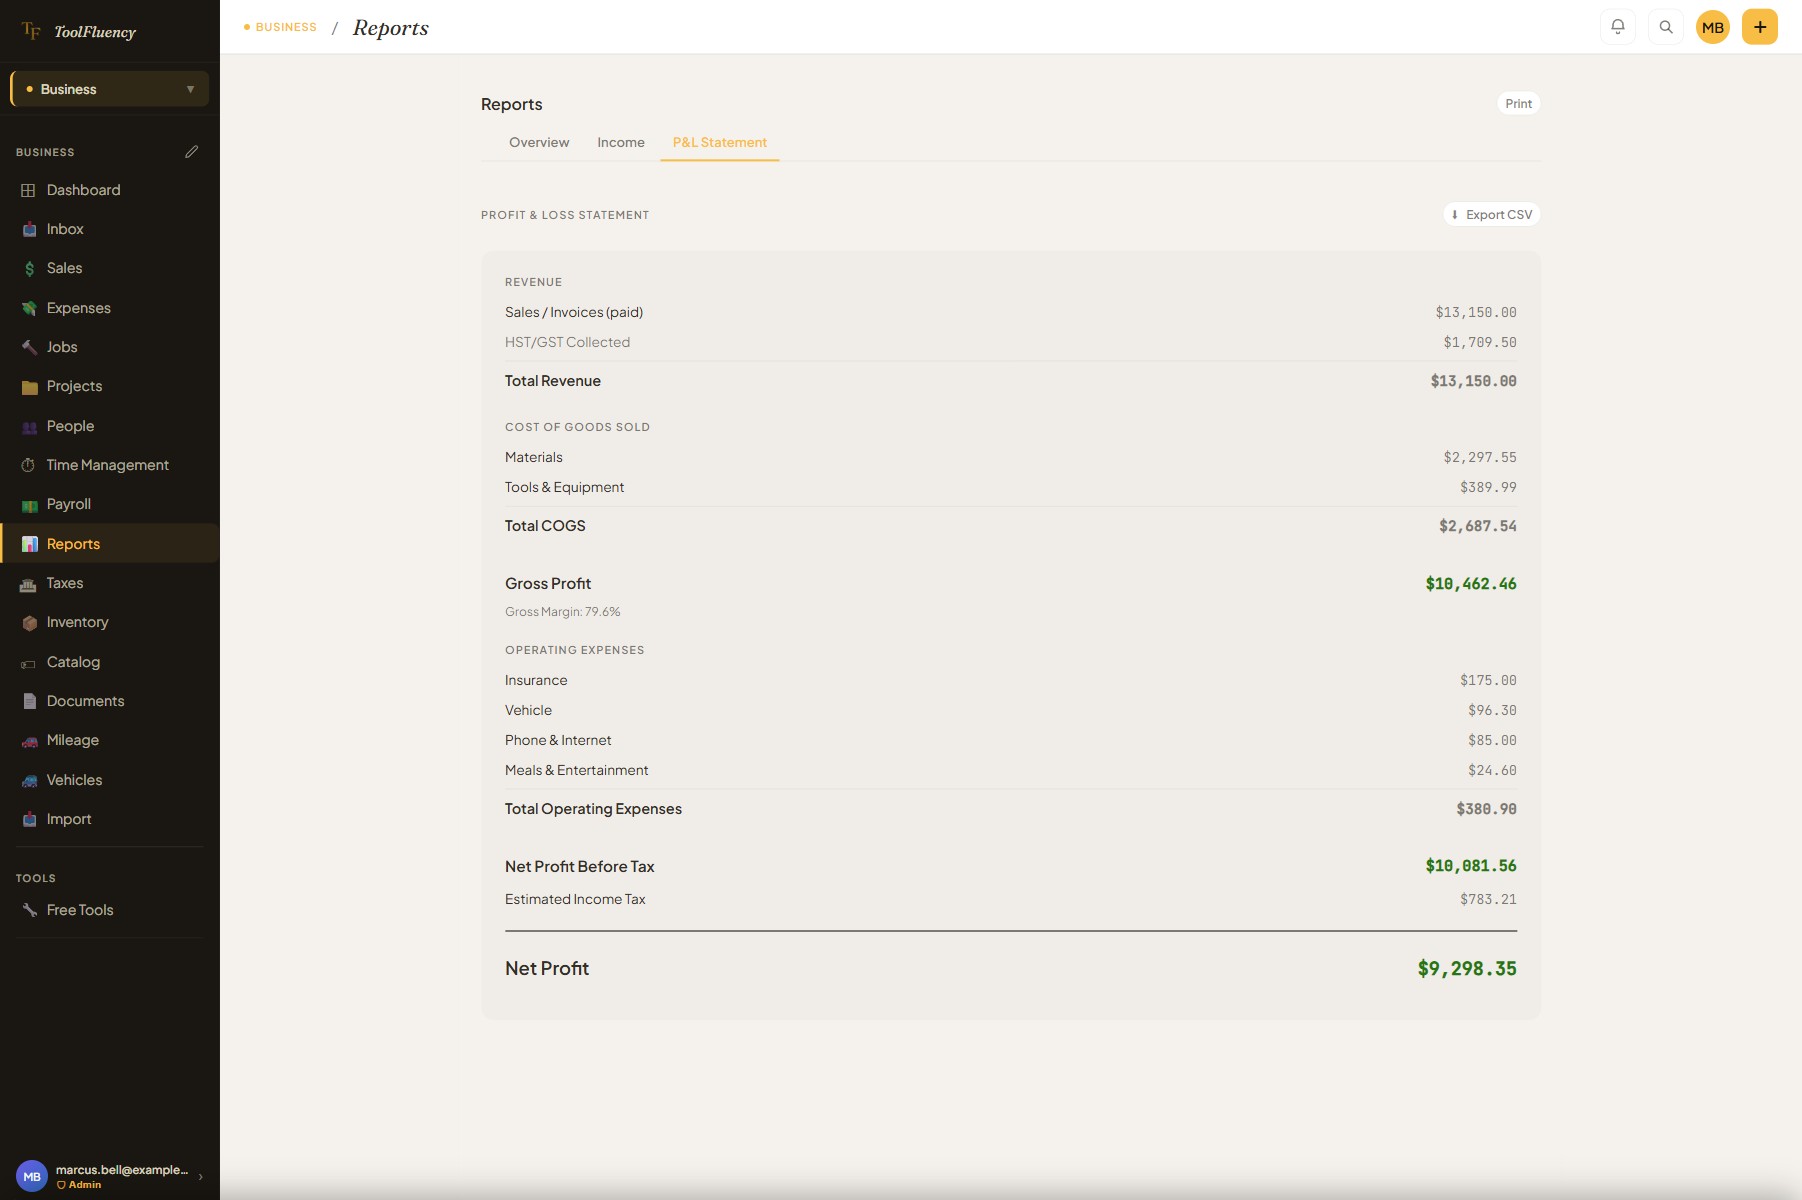Click the Vehicle expense amount $96.30
1802x1200 pixels.
(1492, 710)
